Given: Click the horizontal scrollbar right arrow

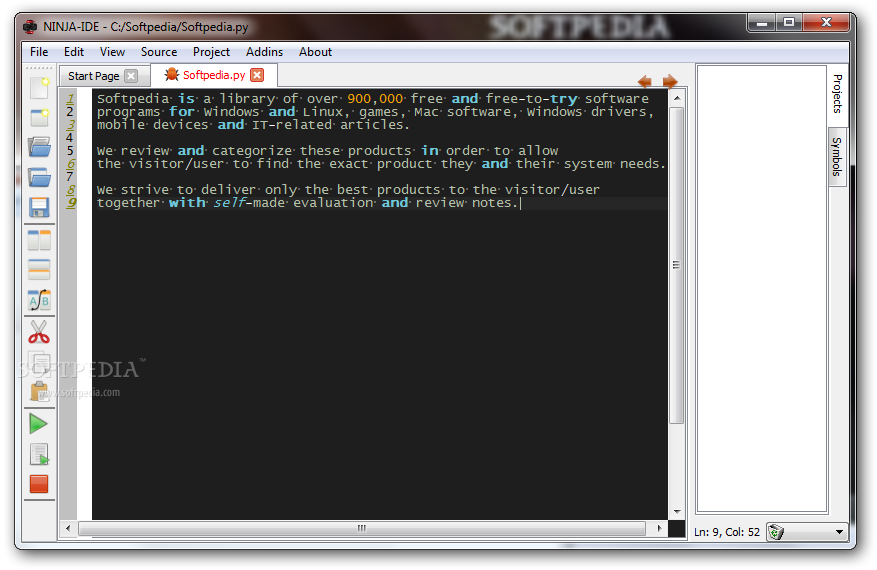Looking at the screenshot, I should click(659, 528).
